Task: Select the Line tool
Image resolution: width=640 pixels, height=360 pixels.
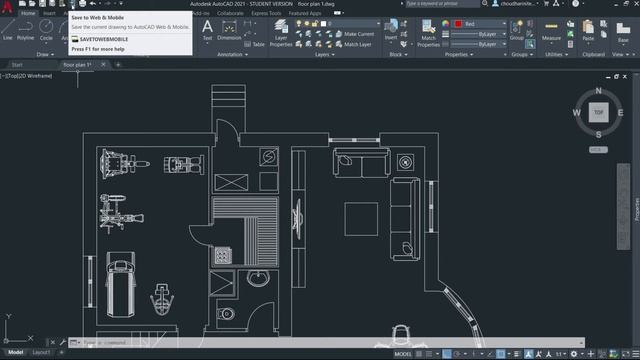Action: point(8,29)
